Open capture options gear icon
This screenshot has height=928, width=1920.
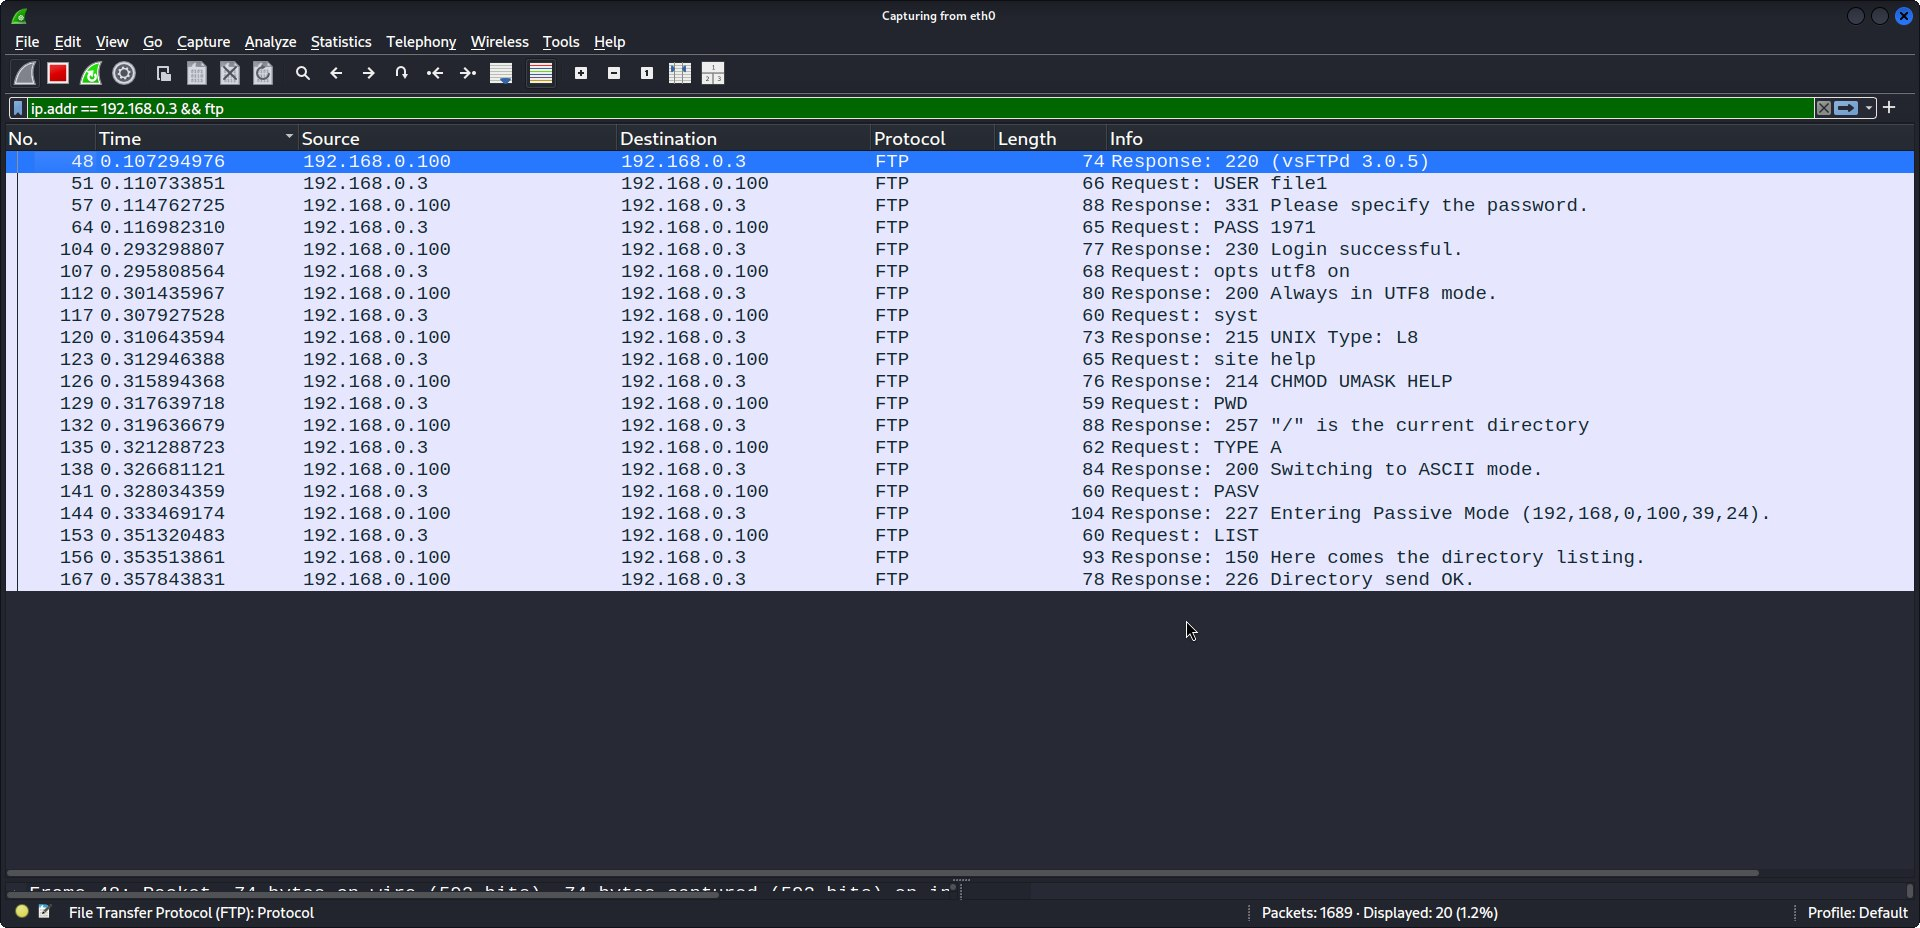pos(124,73)
